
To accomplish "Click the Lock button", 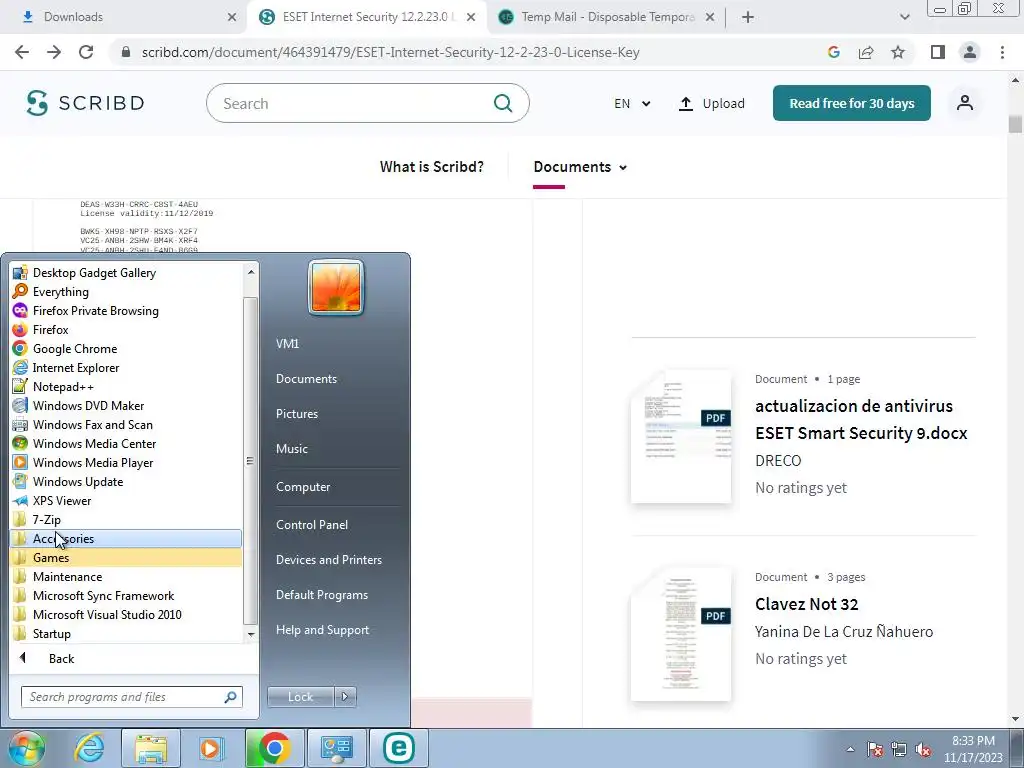I will point(300,697).
